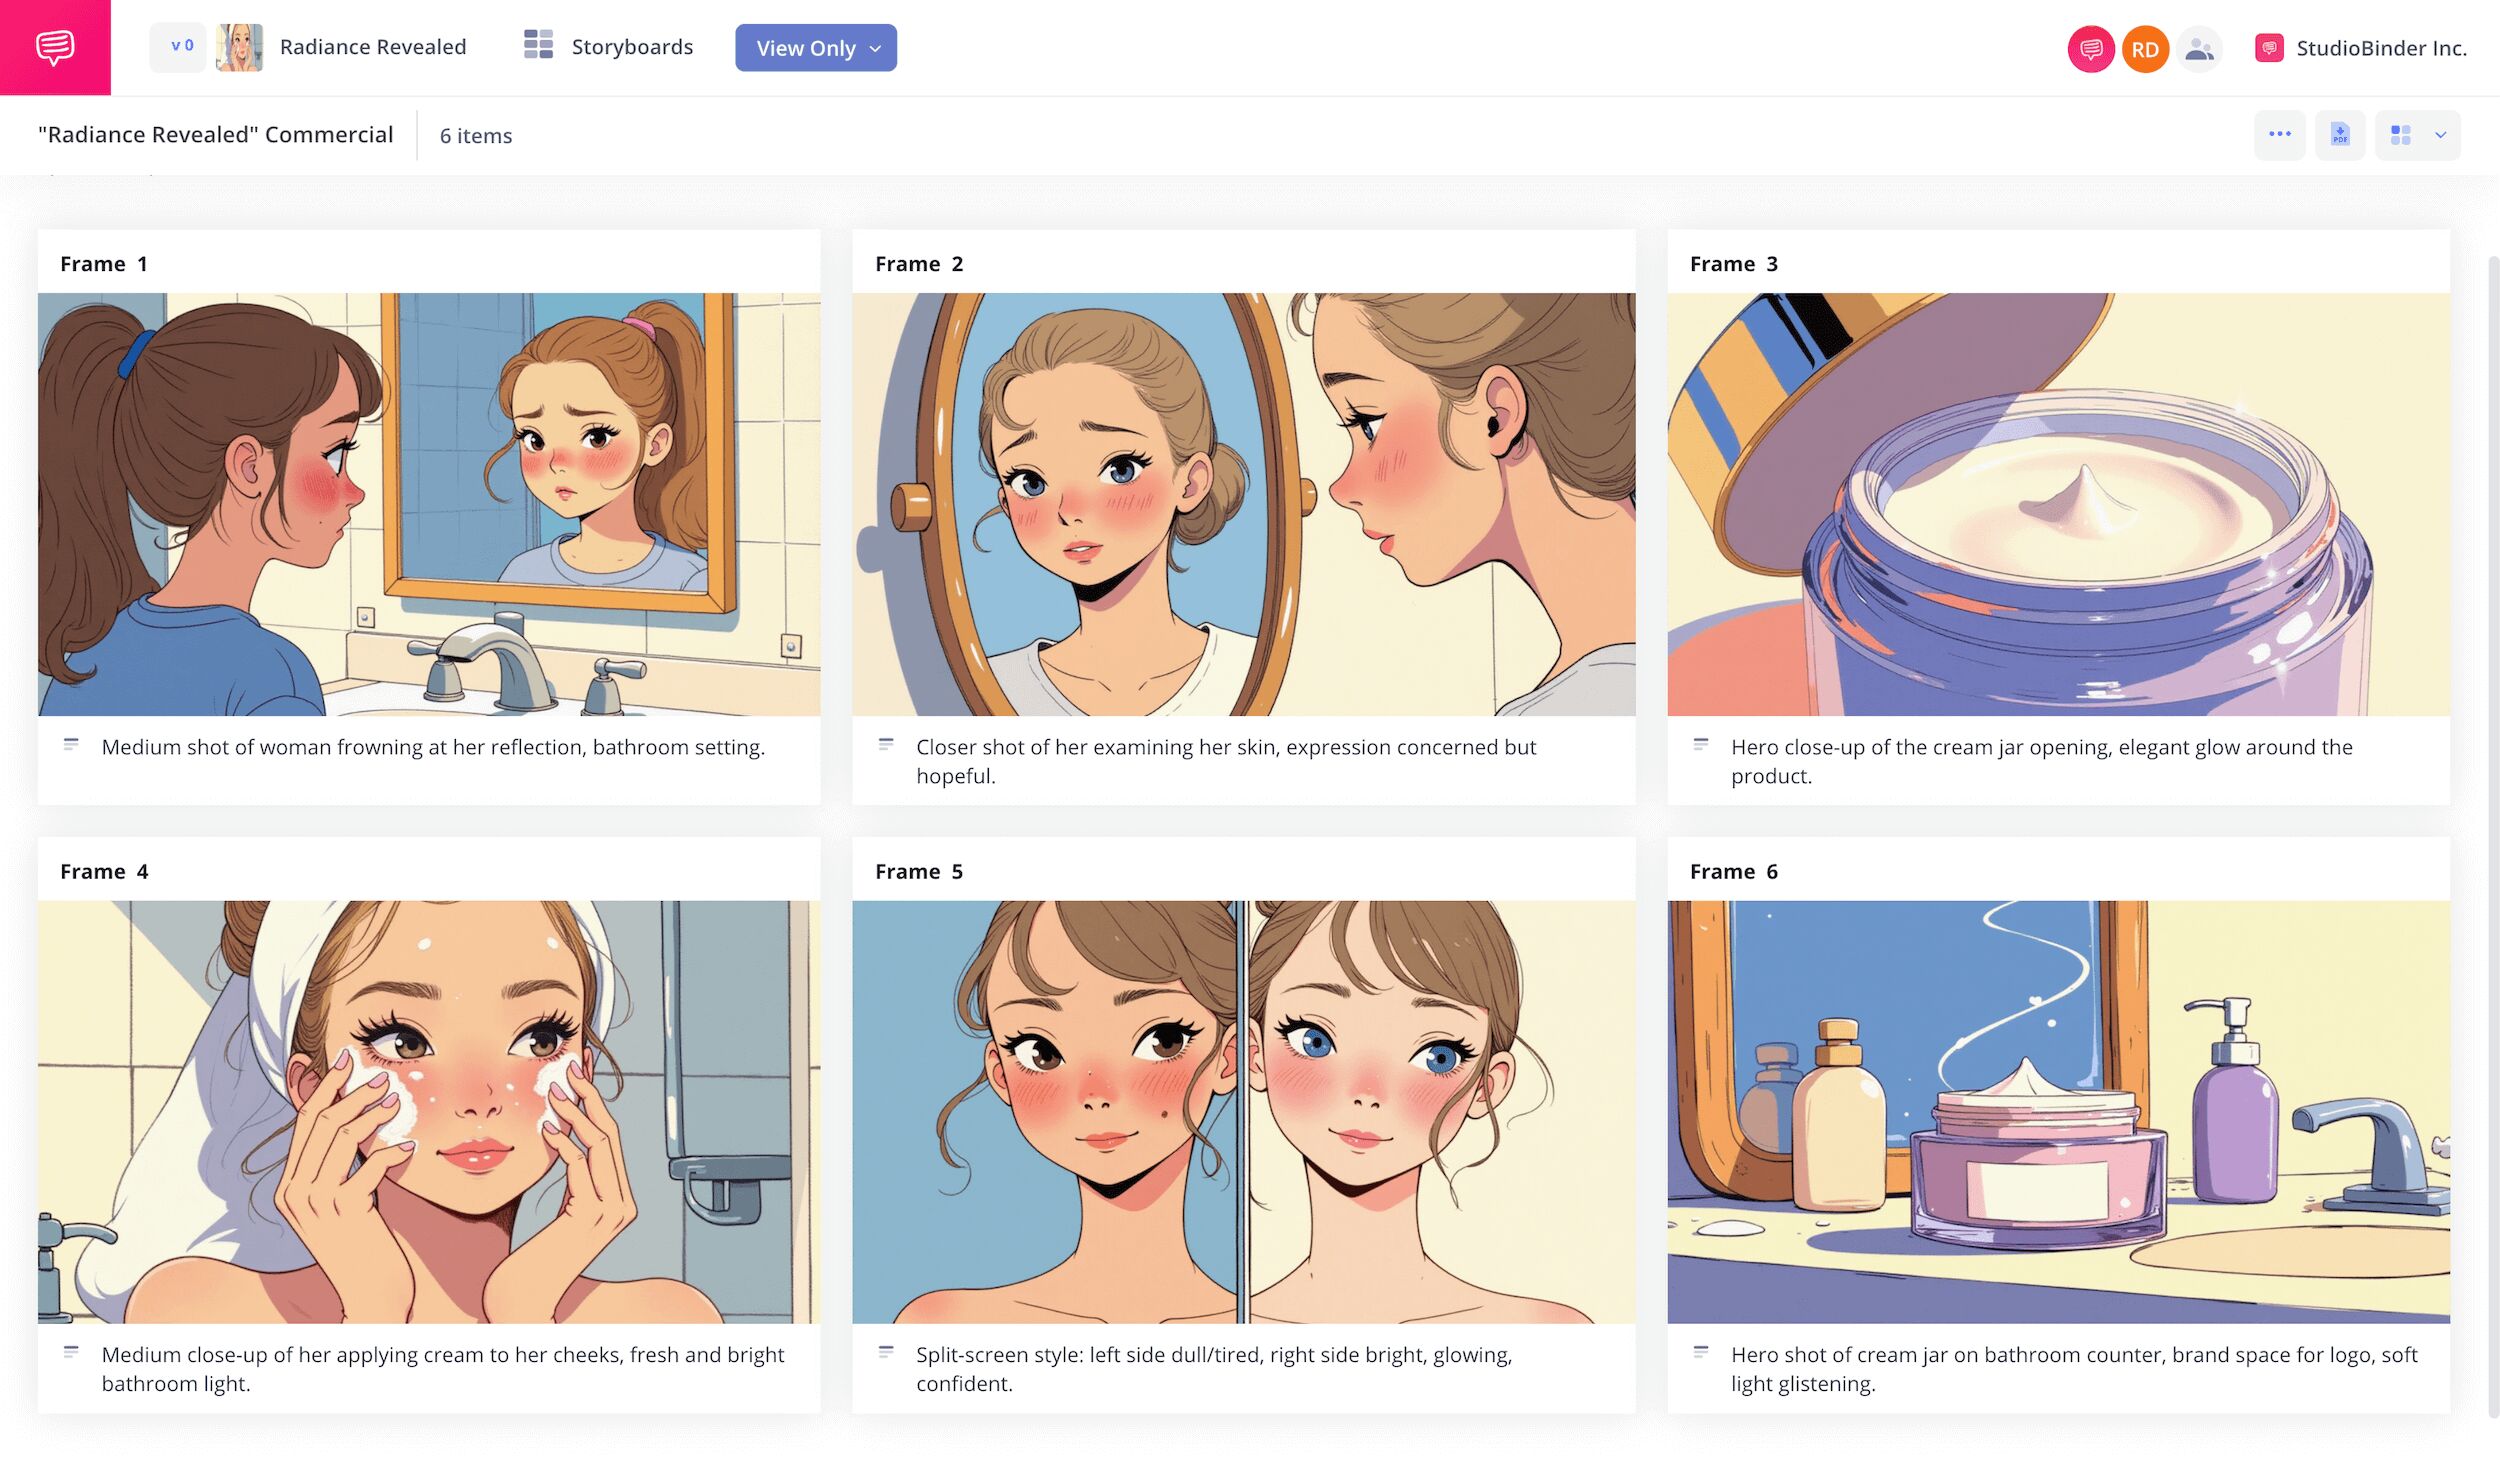Click the Storyboards grid icon
Image resolution: width=2500 pixels, height=1483 pixels.
coord(538,45)
